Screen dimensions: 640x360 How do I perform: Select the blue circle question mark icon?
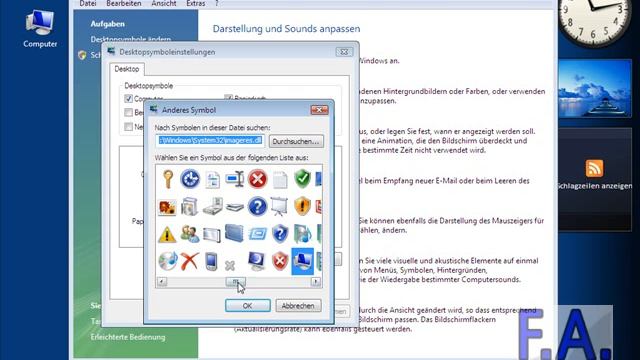coord(258,207)
